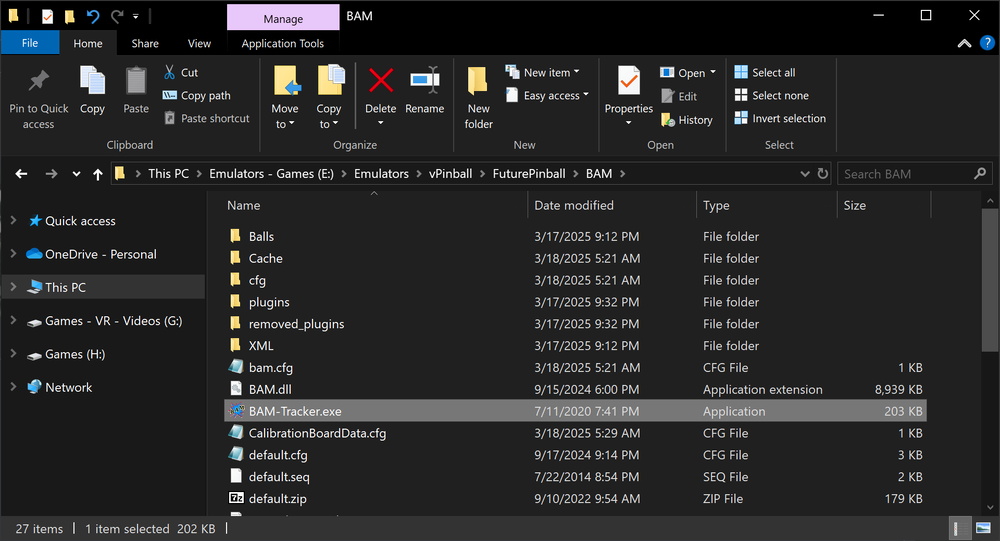Click the Manage contextual tab
Screen dimensions: 1000x541
[x=283, y=19]
